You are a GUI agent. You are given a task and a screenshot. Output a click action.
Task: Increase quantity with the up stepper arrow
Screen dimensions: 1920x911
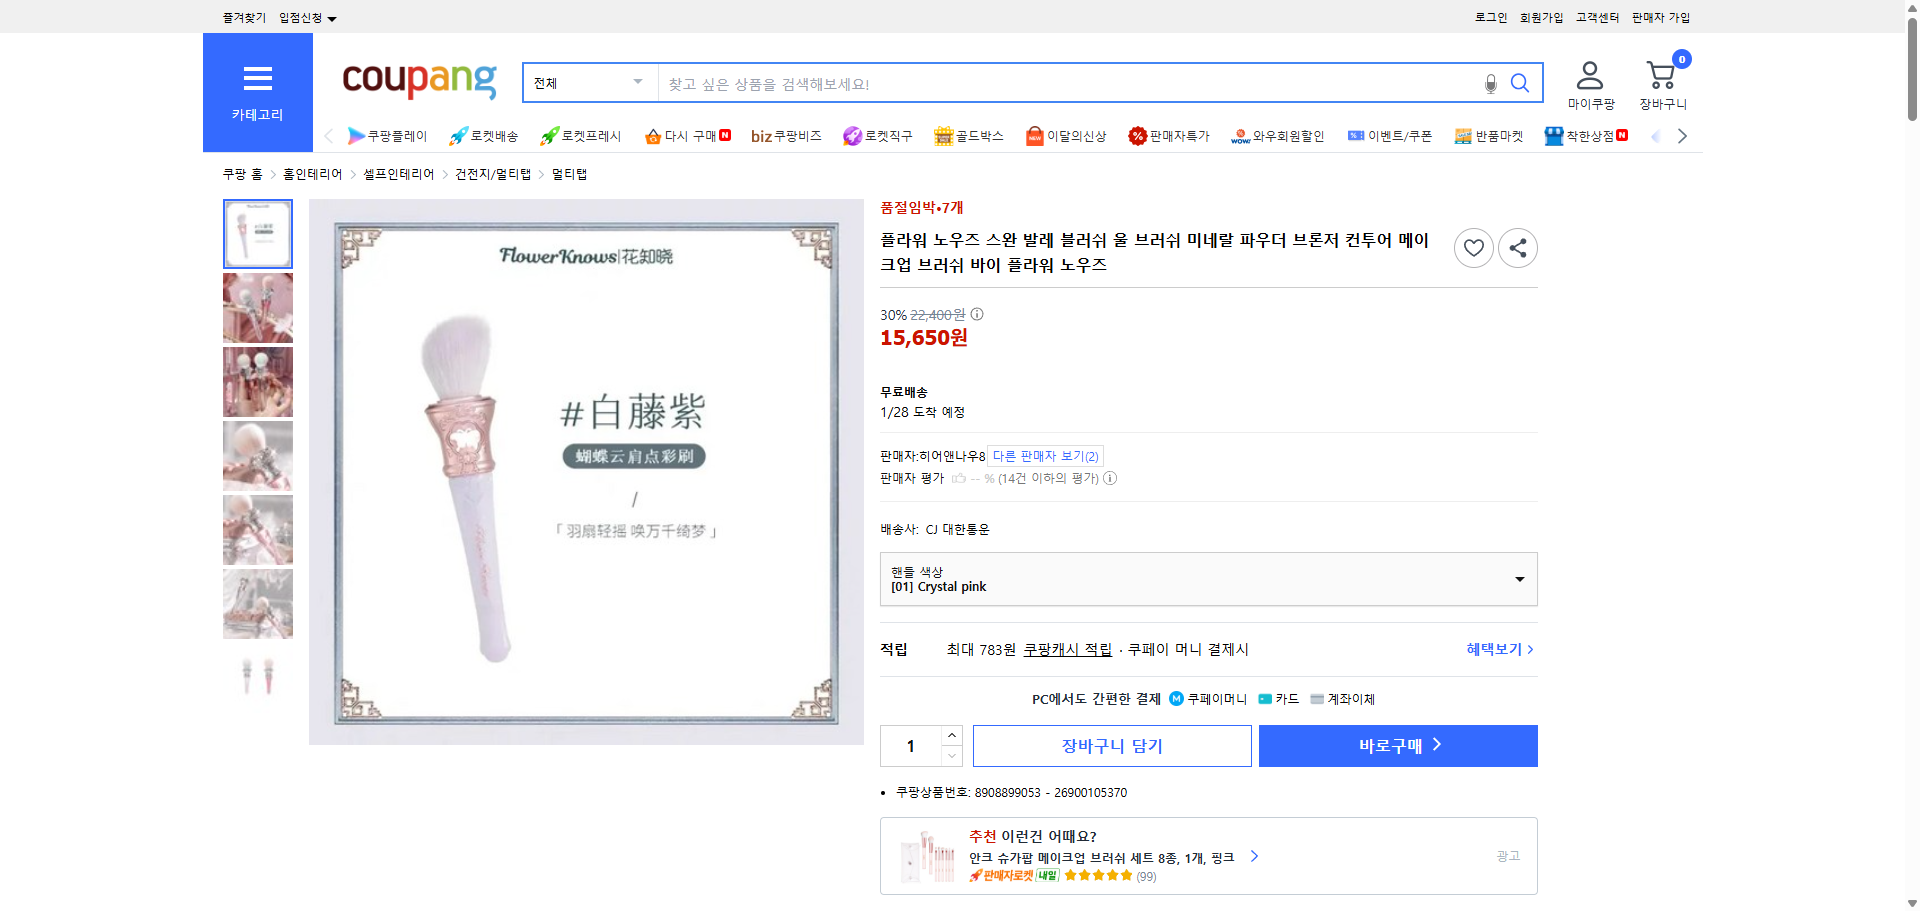(951, 735)
